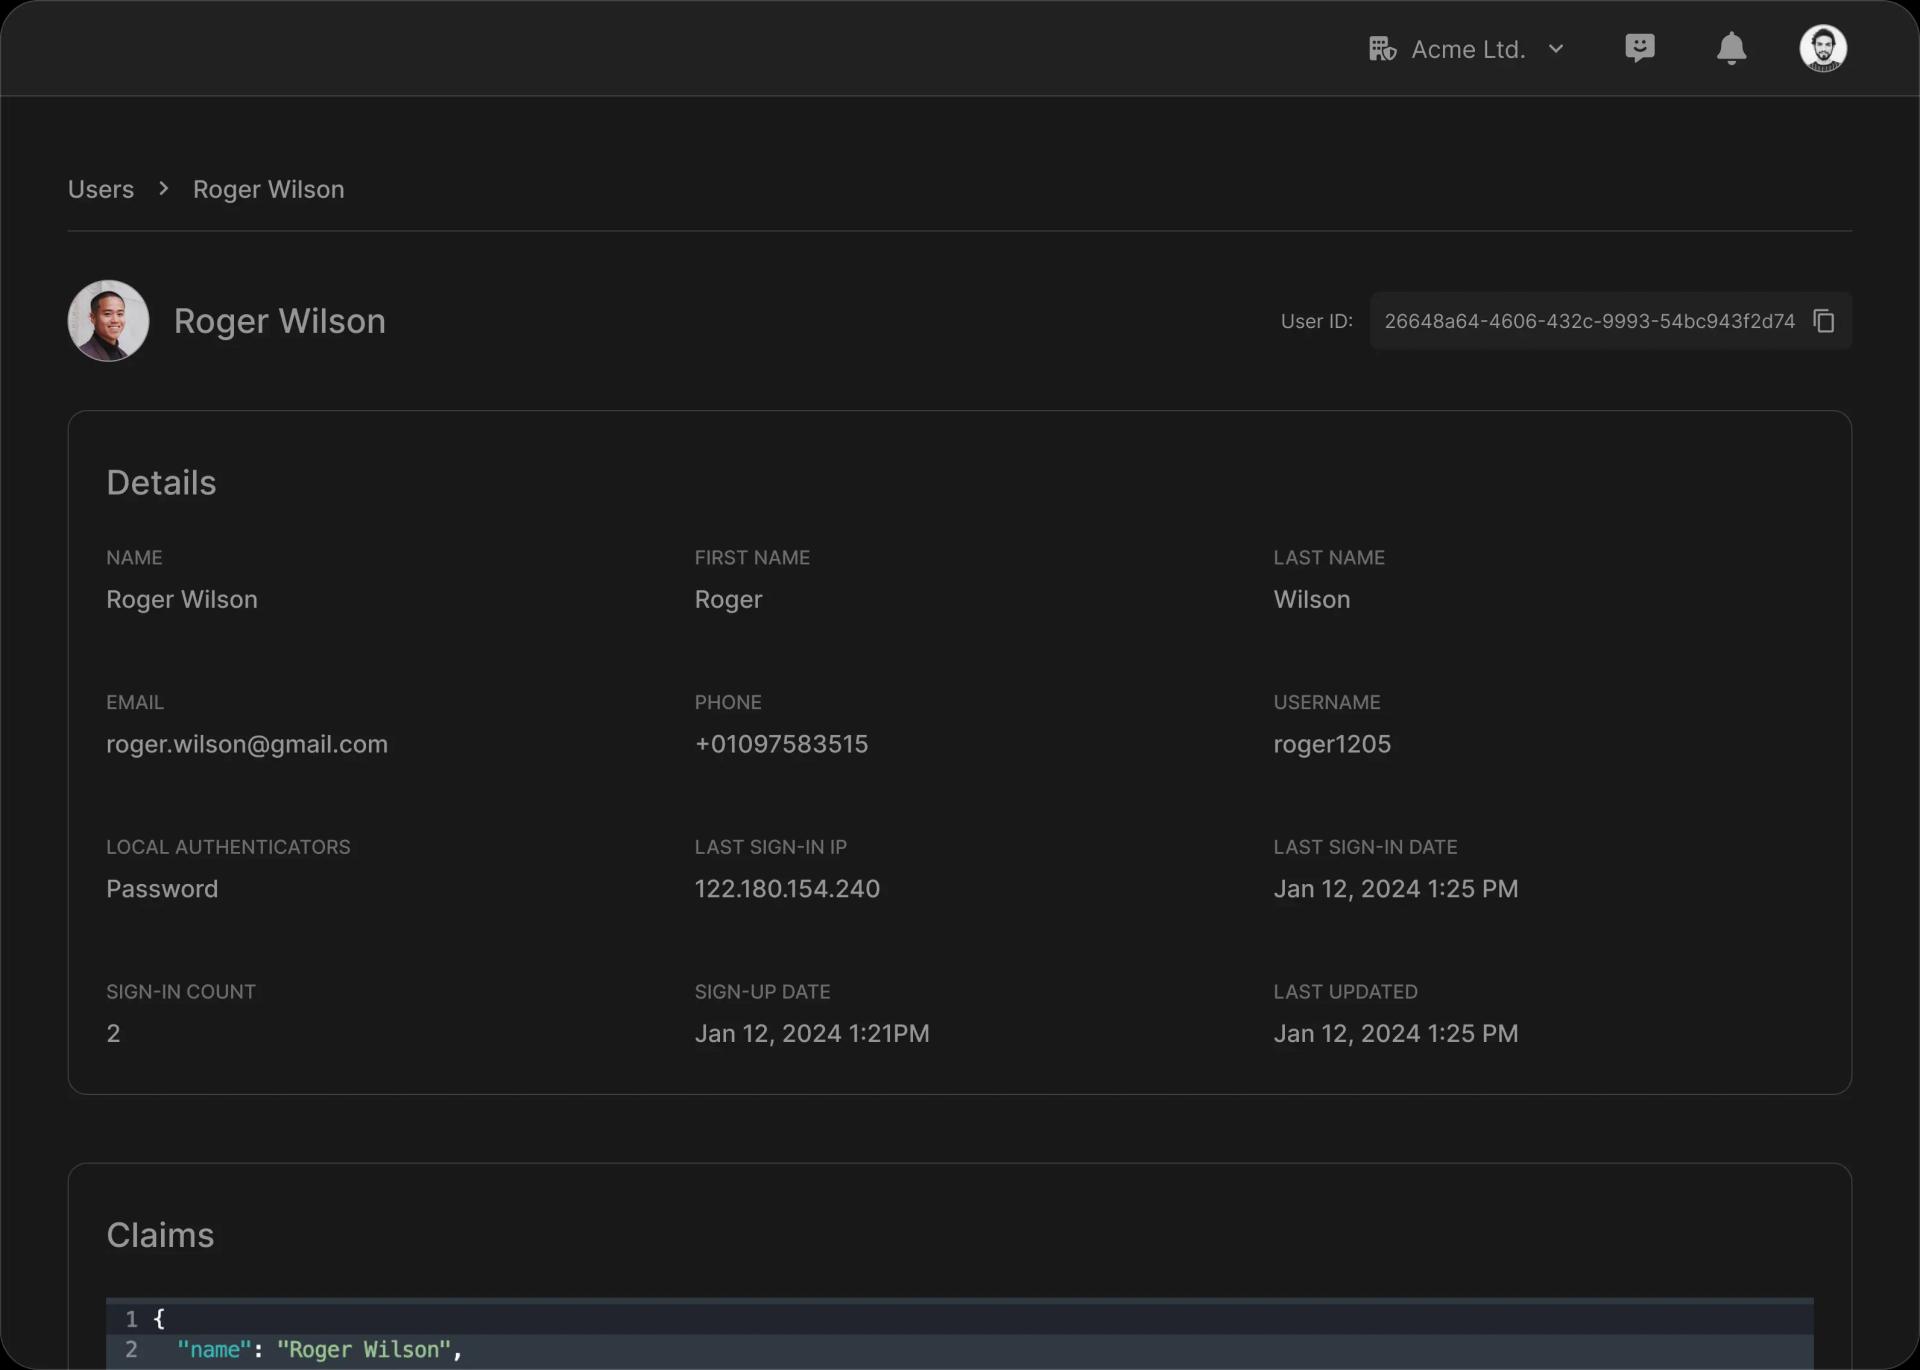Viewport: 1920px width, 1370px height.
Task: Click the copy icon beside 26648a64 ID
Action: [x=1824, y=320]
